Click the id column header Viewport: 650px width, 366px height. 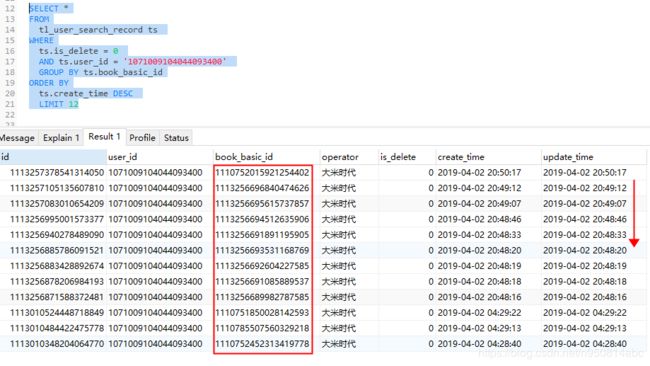pos(53,157)
